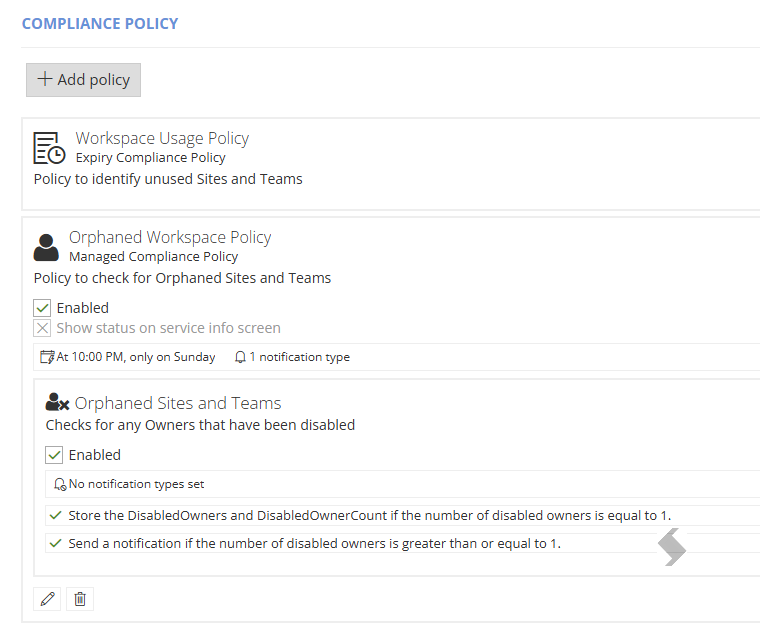Screen dimensions: 760x624
Task: Delete the policy using the trash icon
Action: [x=80, y=599]
